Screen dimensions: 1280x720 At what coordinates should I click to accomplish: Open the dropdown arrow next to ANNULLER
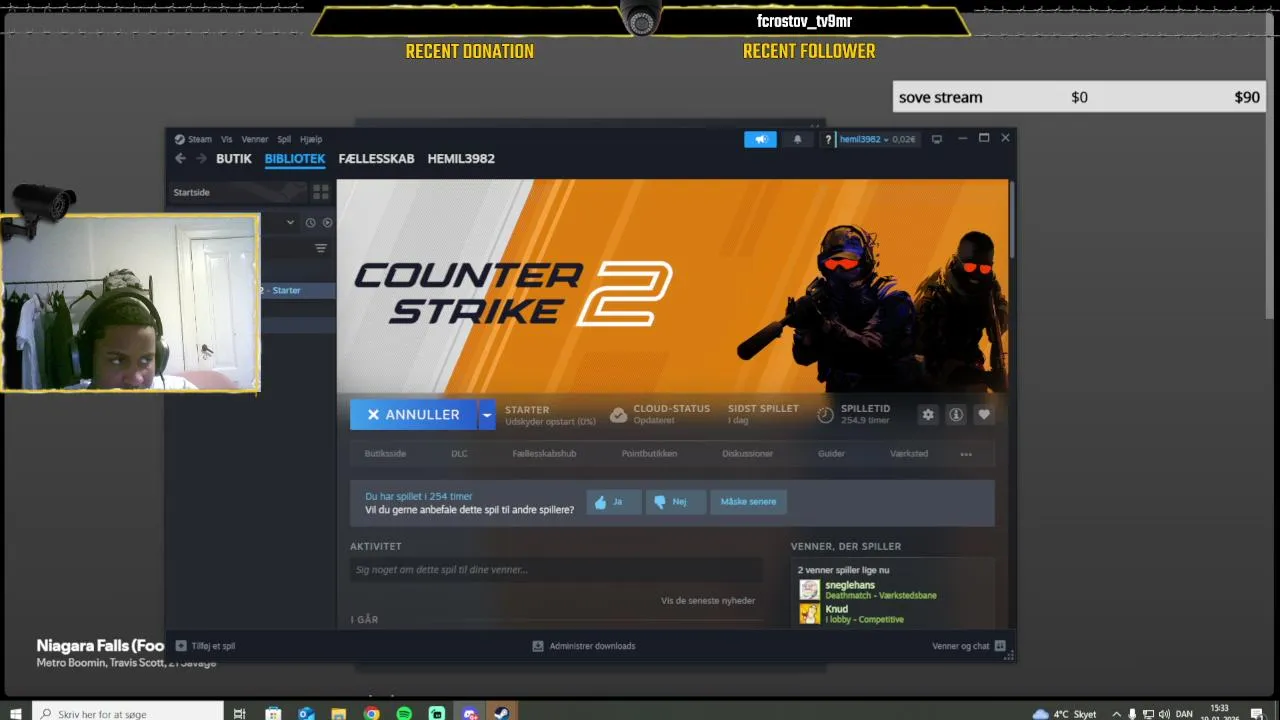(486, 414)
